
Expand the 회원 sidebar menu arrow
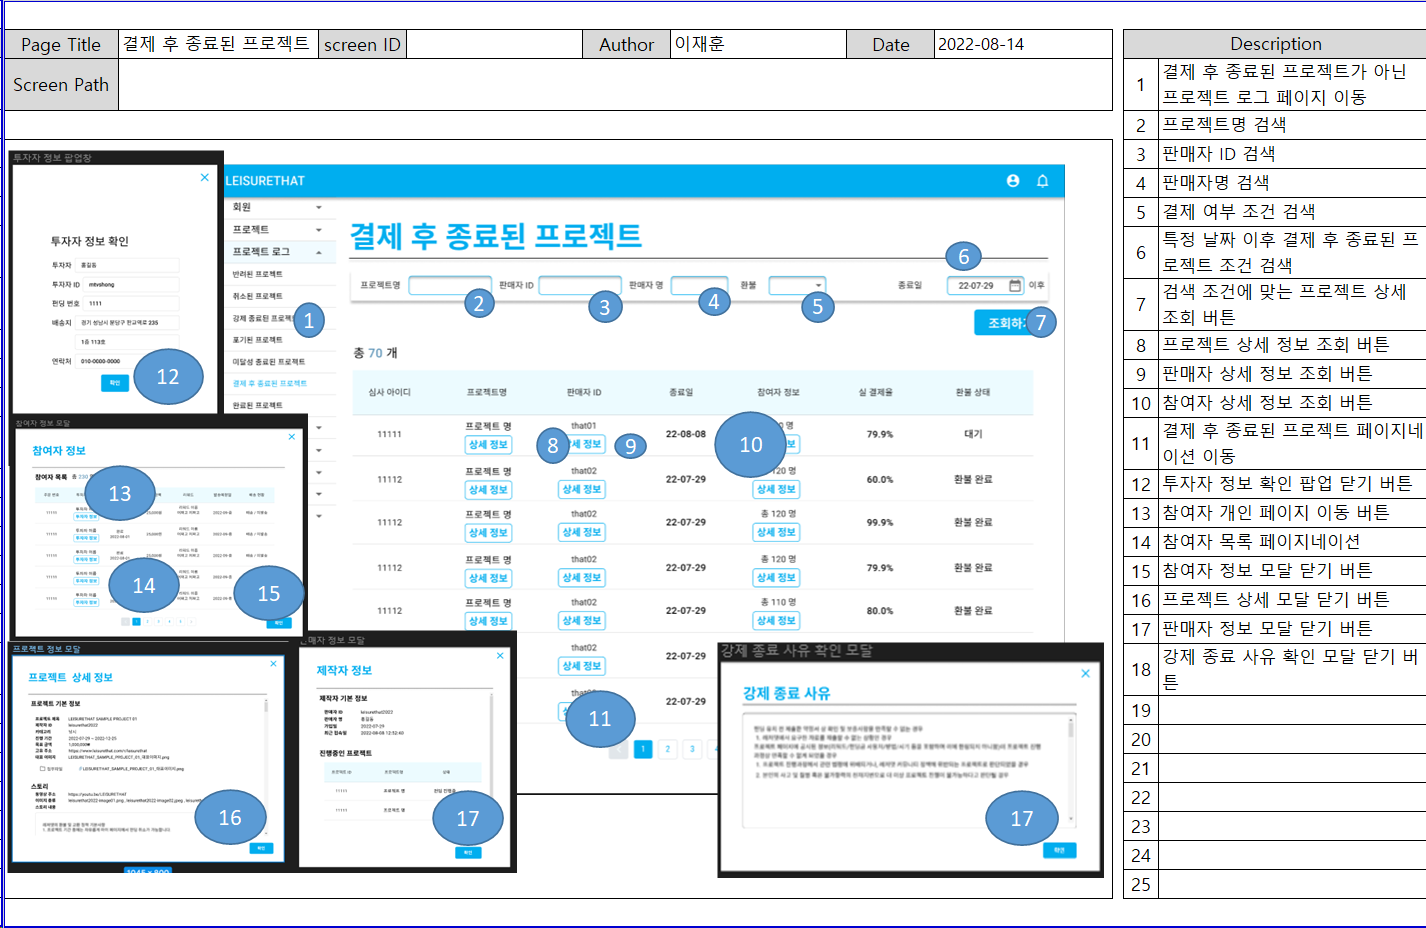click(319, 207)
